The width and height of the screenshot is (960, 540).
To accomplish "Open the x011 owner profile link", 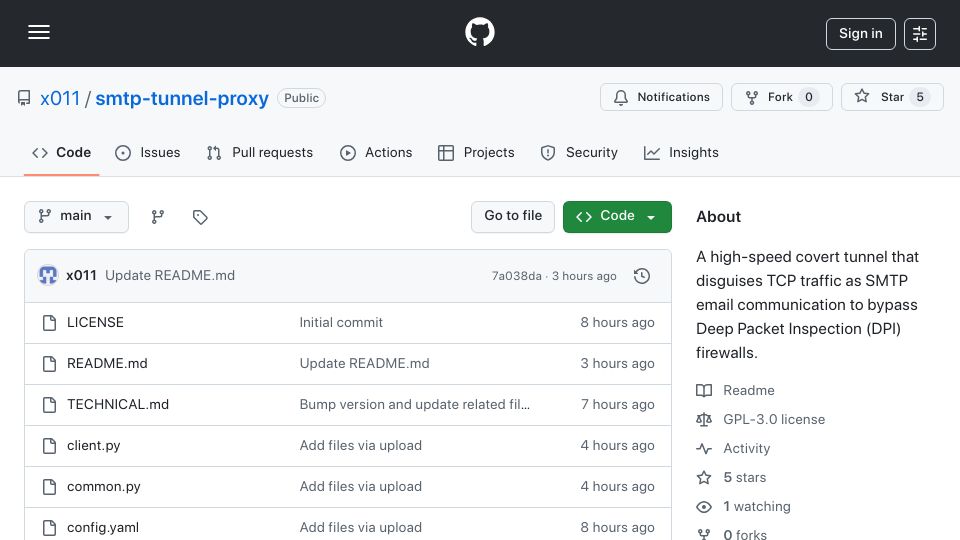I will pos(60,98).
